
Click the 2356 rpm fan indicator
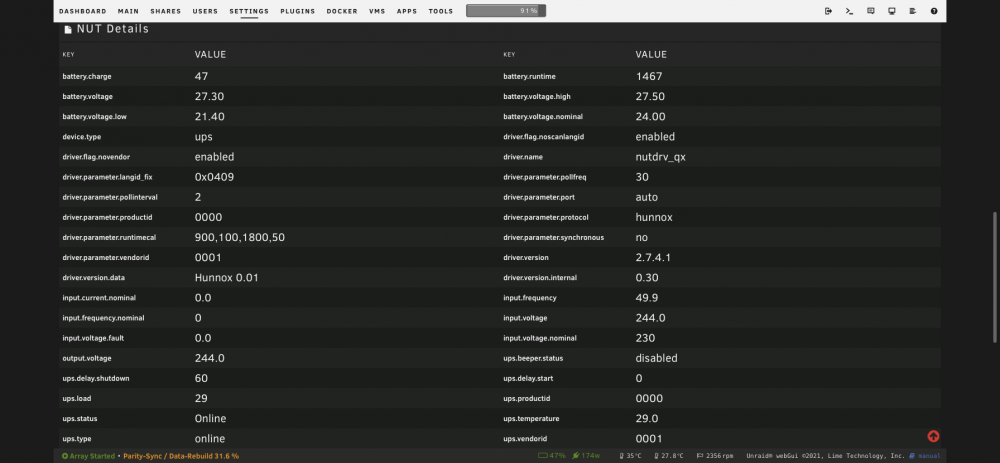click(x=714, y=456)
